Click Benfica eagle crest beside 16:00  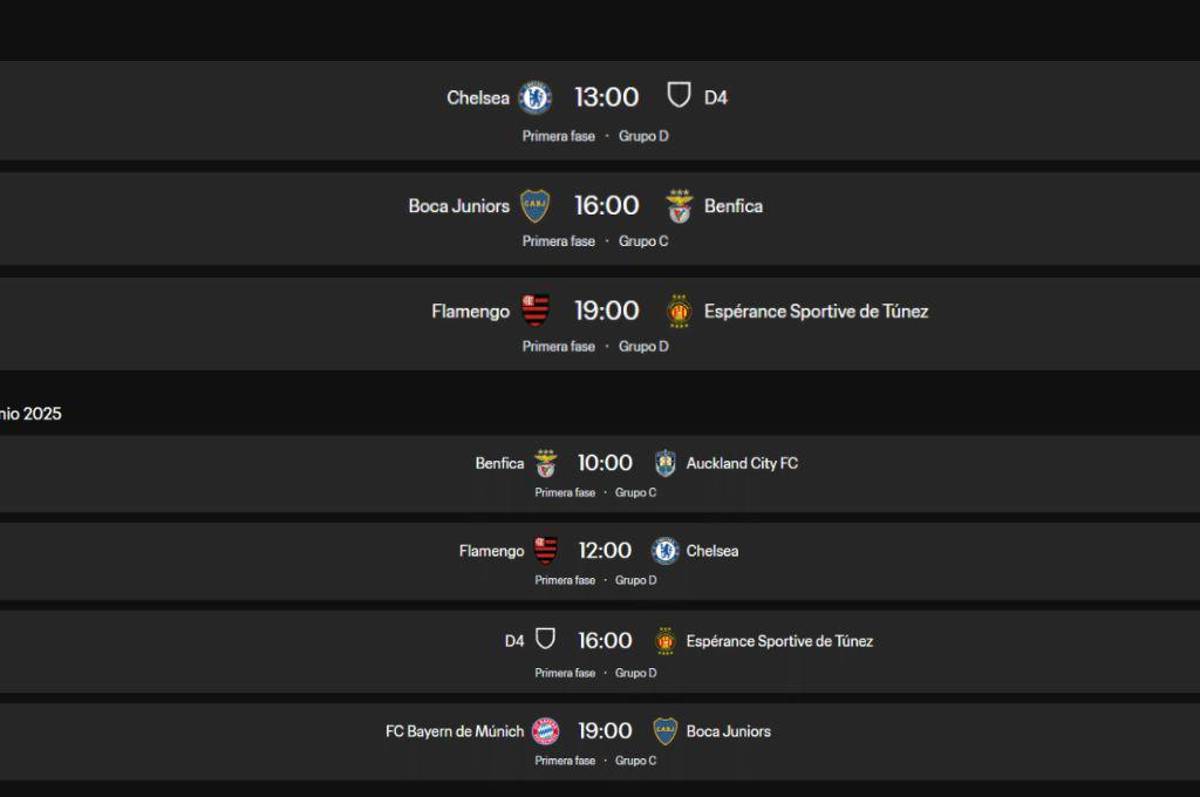point(680,206)
